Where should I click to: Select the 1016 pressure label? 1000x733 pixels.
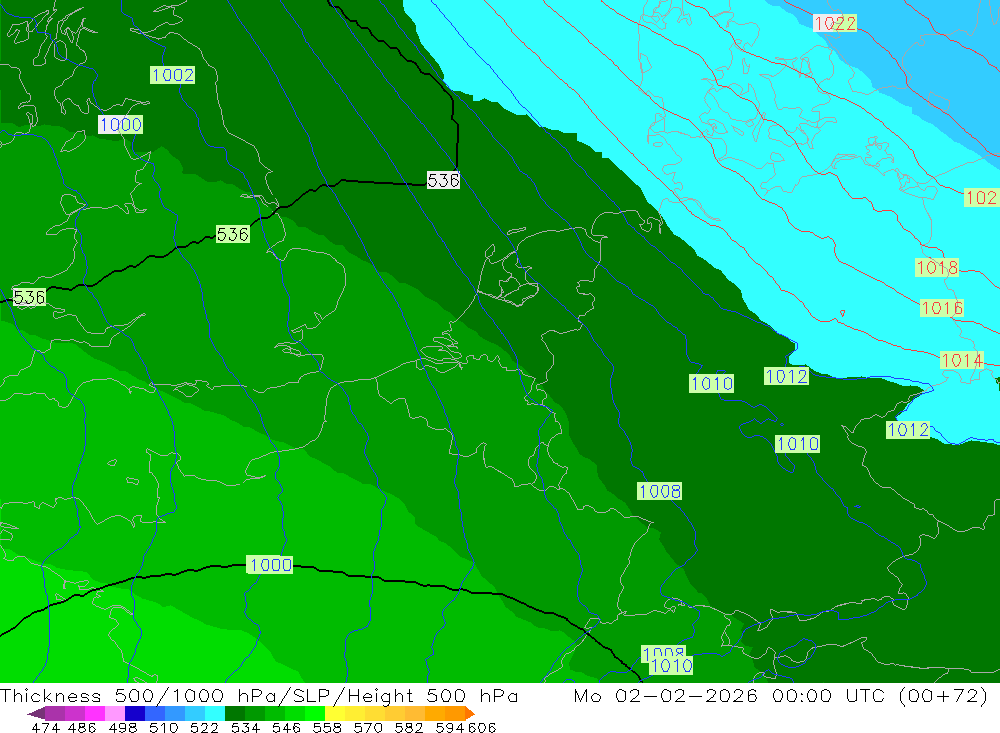pos(942,308)
